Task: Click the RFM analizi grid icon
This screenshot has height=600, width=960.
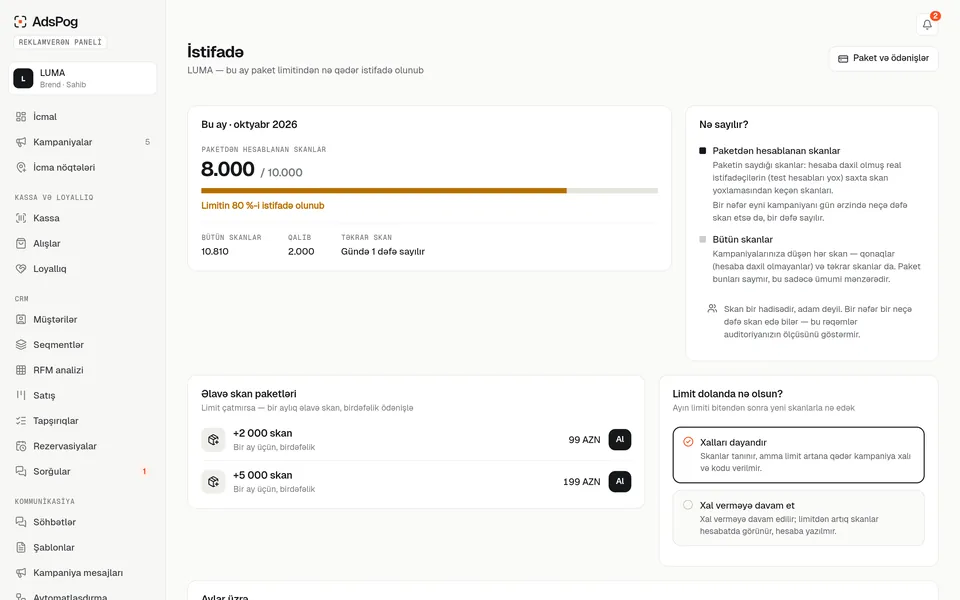Action: (21, 370)
